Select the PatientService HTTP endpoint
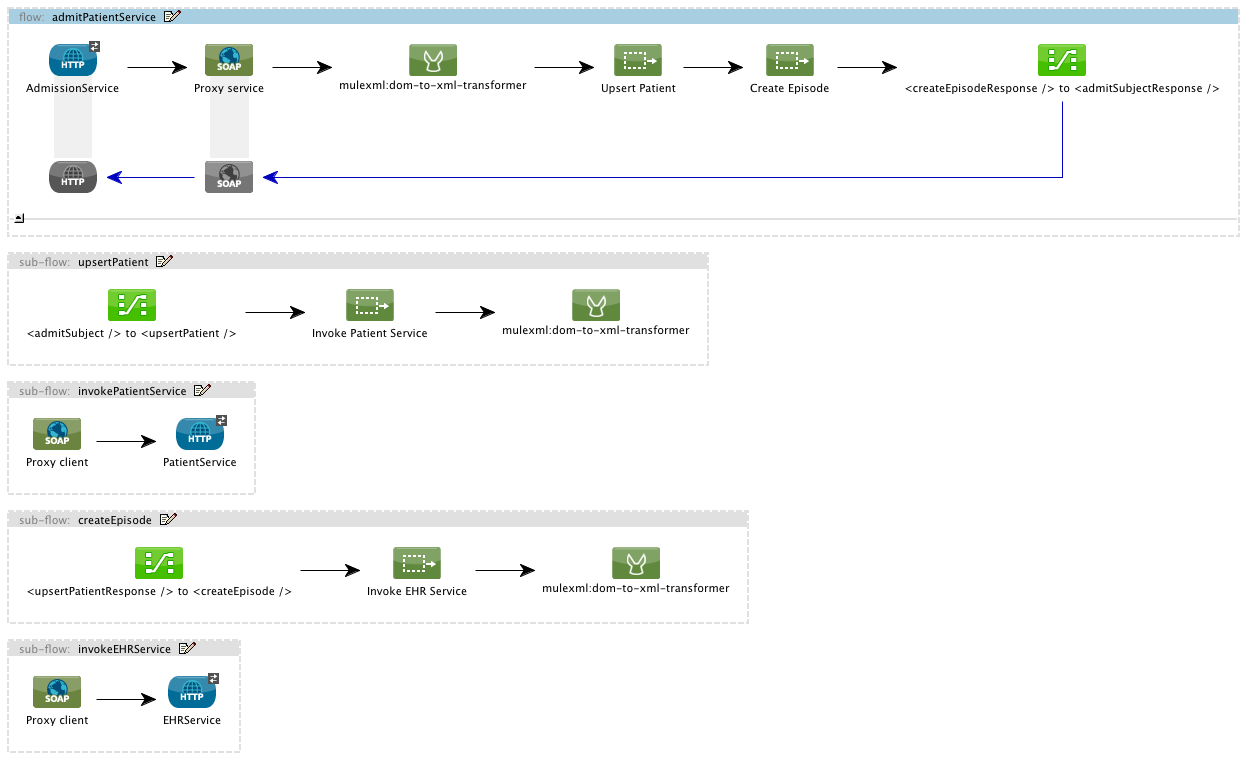1247x760 pixels. (199, 434)
